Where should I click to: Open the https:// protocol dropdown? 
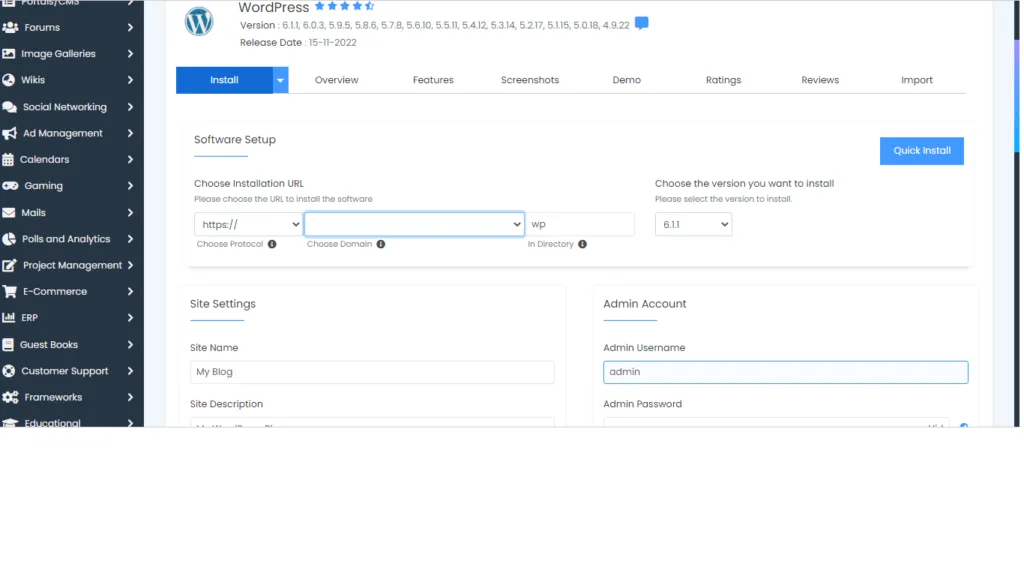click(248, 225)
